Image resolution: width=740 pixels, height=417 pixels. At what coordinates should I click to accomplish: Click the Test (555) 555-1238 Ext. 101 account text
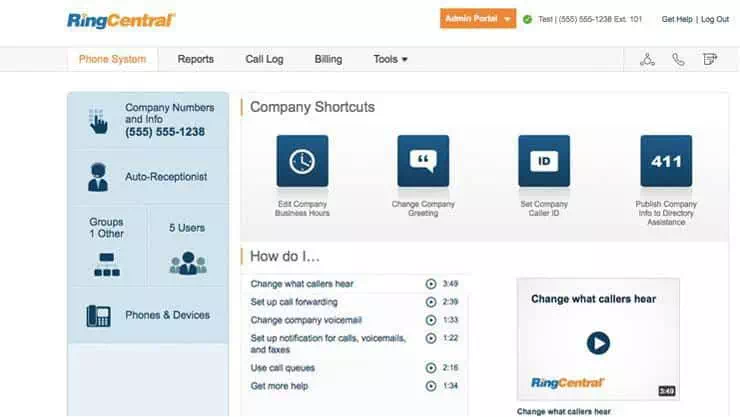pos(590,19)
